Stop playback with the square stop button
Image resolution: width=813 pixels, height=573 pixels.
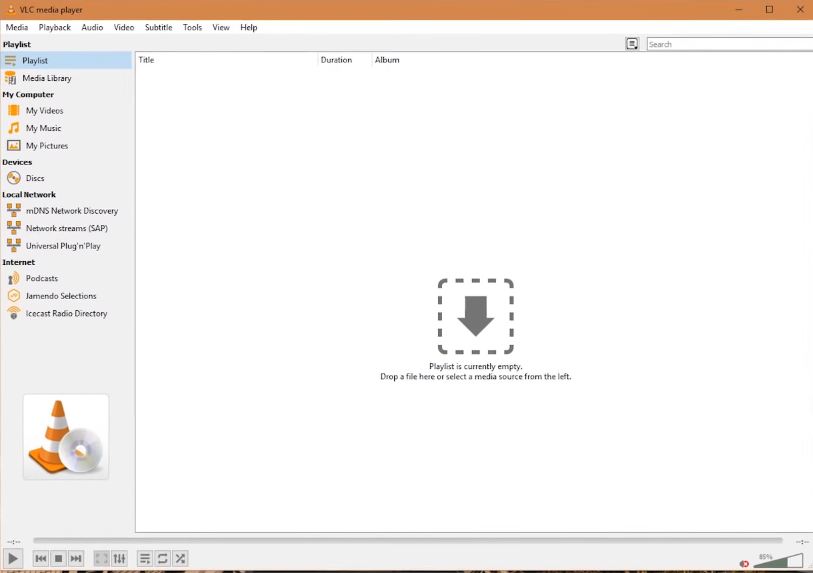[x=59, y=558]
